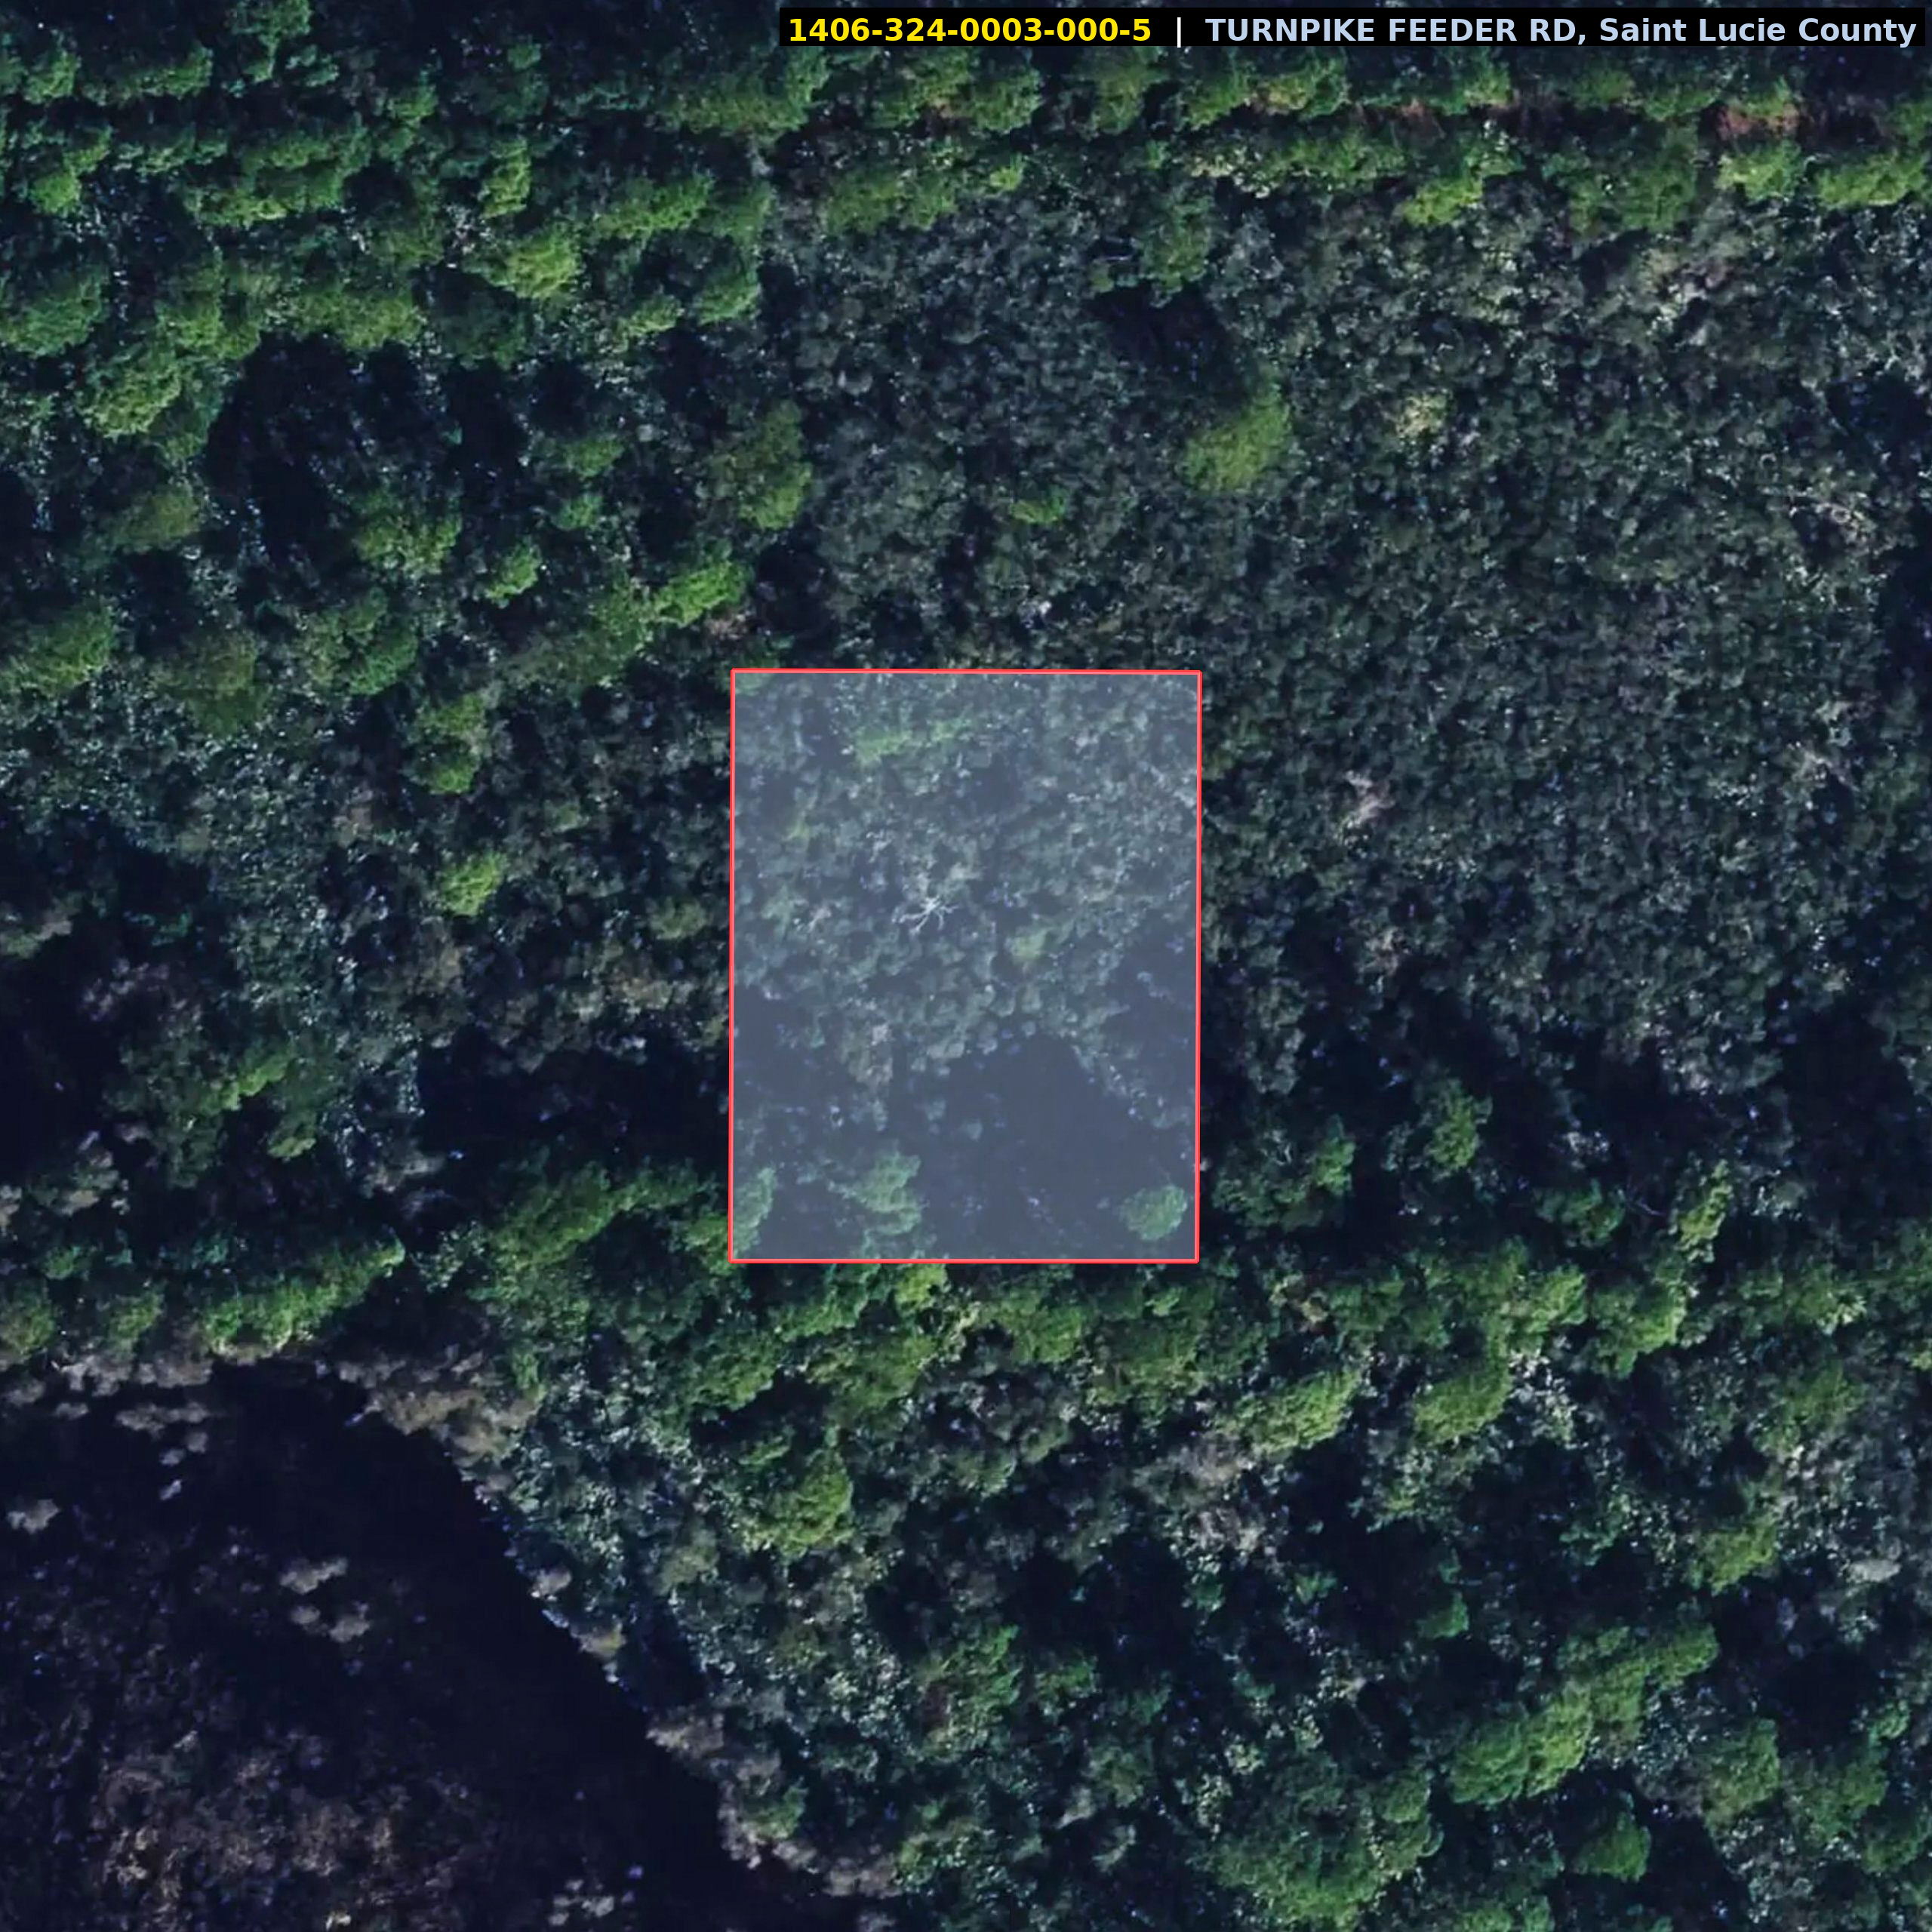This screenshot has height=1932, width=1932.
Task: Click the parcel's bottom-left red corner
Action: click(x=732, y=1260)
